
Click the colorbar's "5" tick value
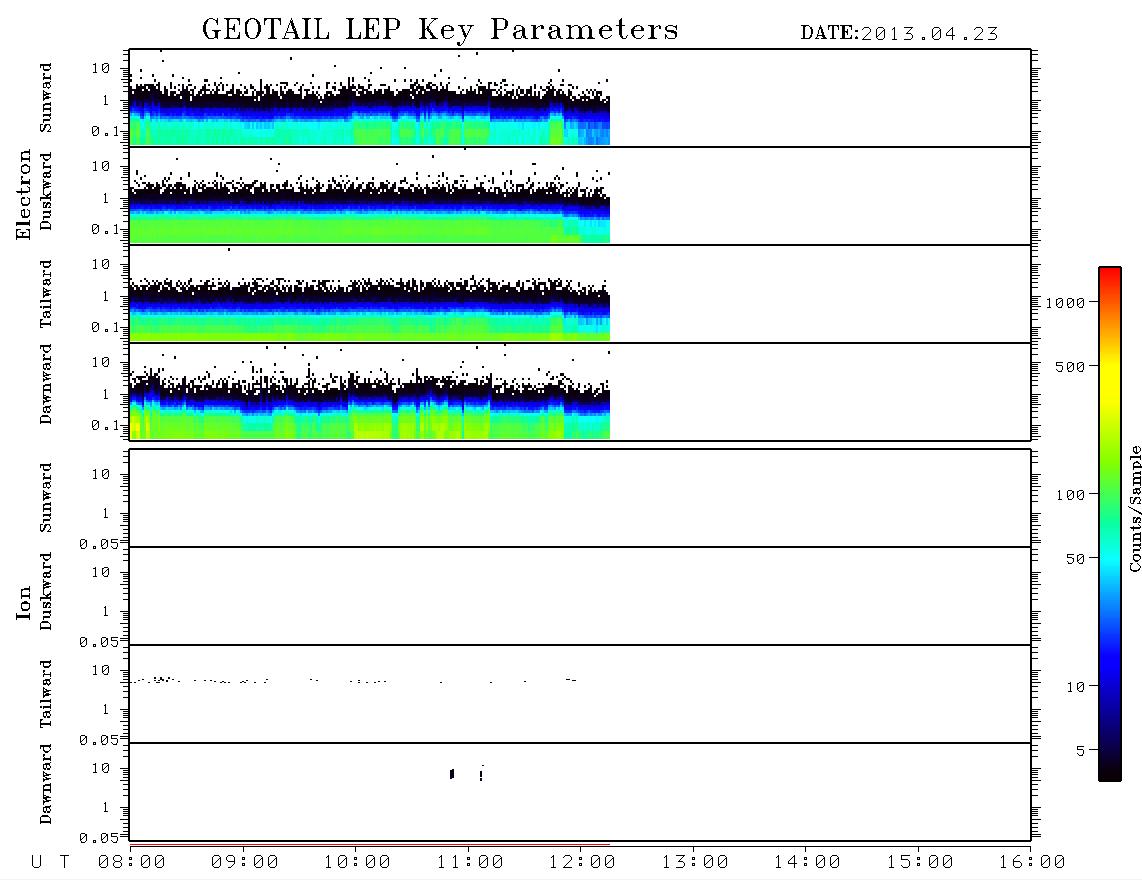(1081, 751)
